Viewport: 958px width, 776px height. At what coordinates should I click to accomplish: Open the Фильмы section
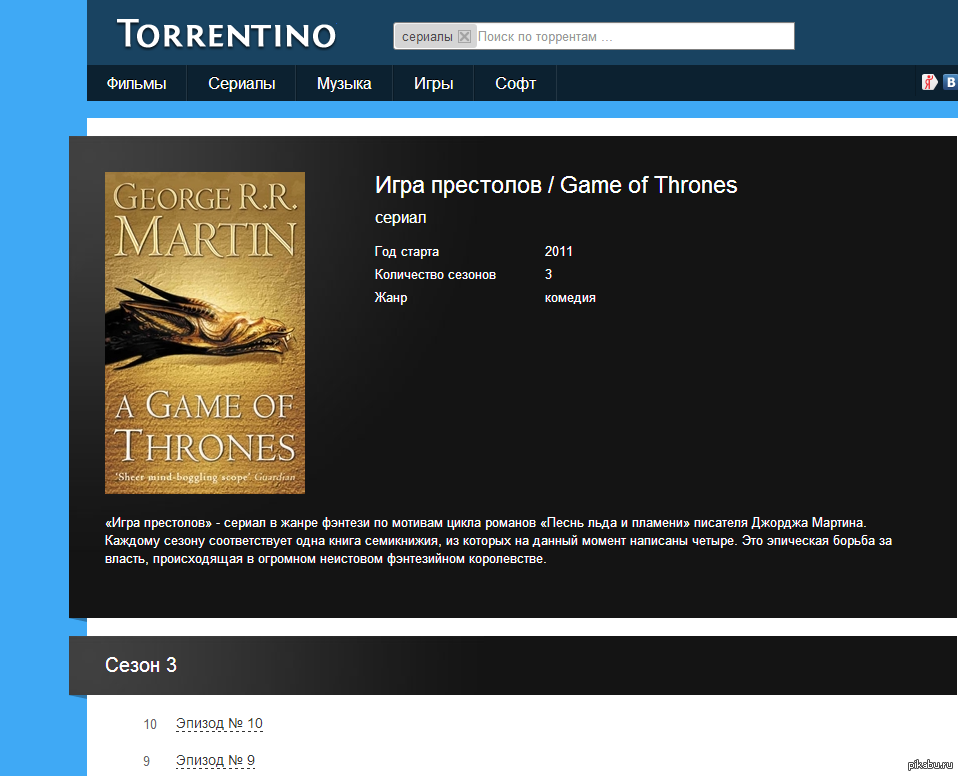point(136,84)
